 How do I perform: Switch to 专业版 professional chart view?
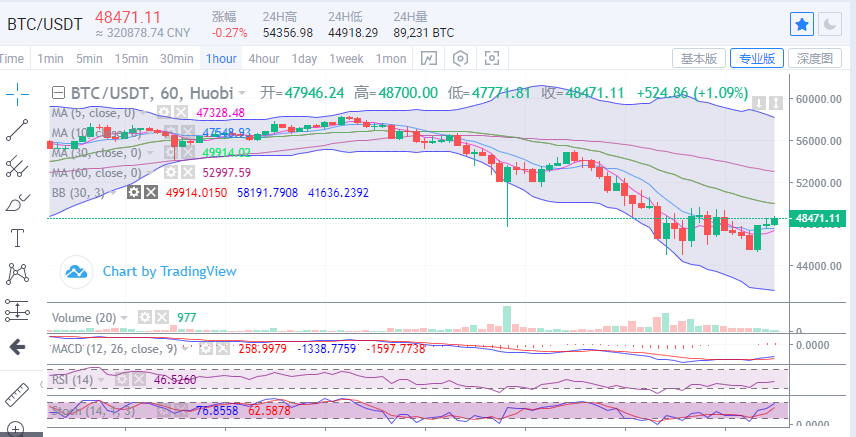[757, 58]
